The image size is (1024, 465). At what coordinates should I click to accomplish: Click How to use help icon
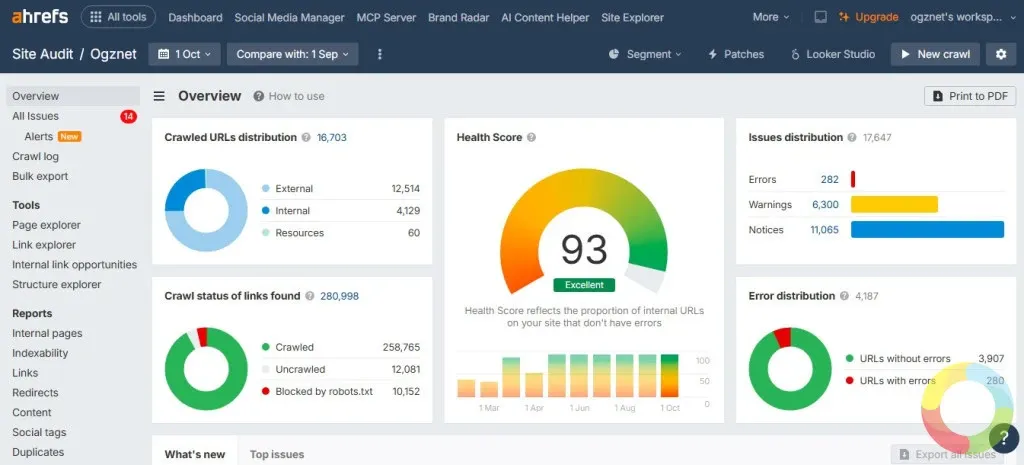[259, 96]
